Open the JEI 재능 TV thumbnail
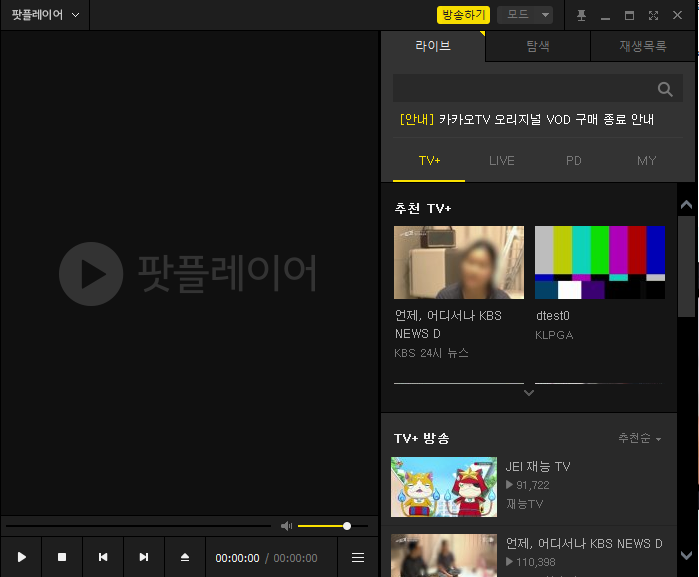This screenshot has width=699, height=577. point(444,487)
